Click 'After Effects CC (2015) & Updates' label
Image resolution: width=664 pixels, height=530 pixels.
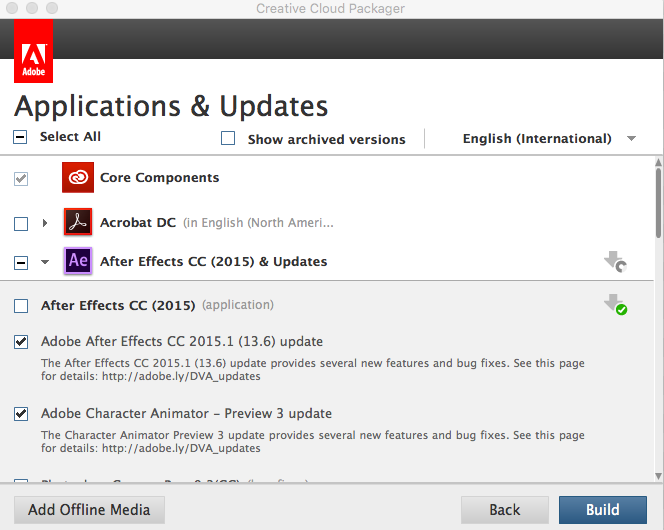[213, 262]
